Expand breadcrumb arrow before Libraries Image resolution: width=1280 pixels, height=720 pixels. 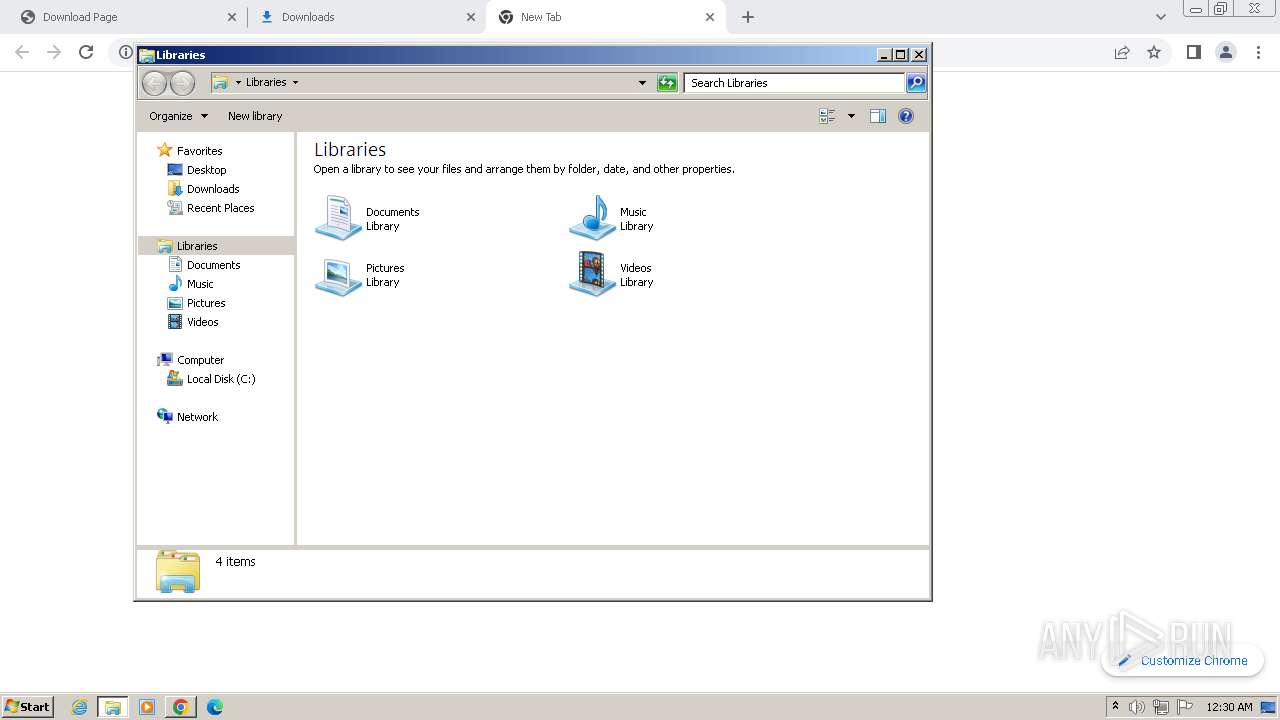point(238,83)
